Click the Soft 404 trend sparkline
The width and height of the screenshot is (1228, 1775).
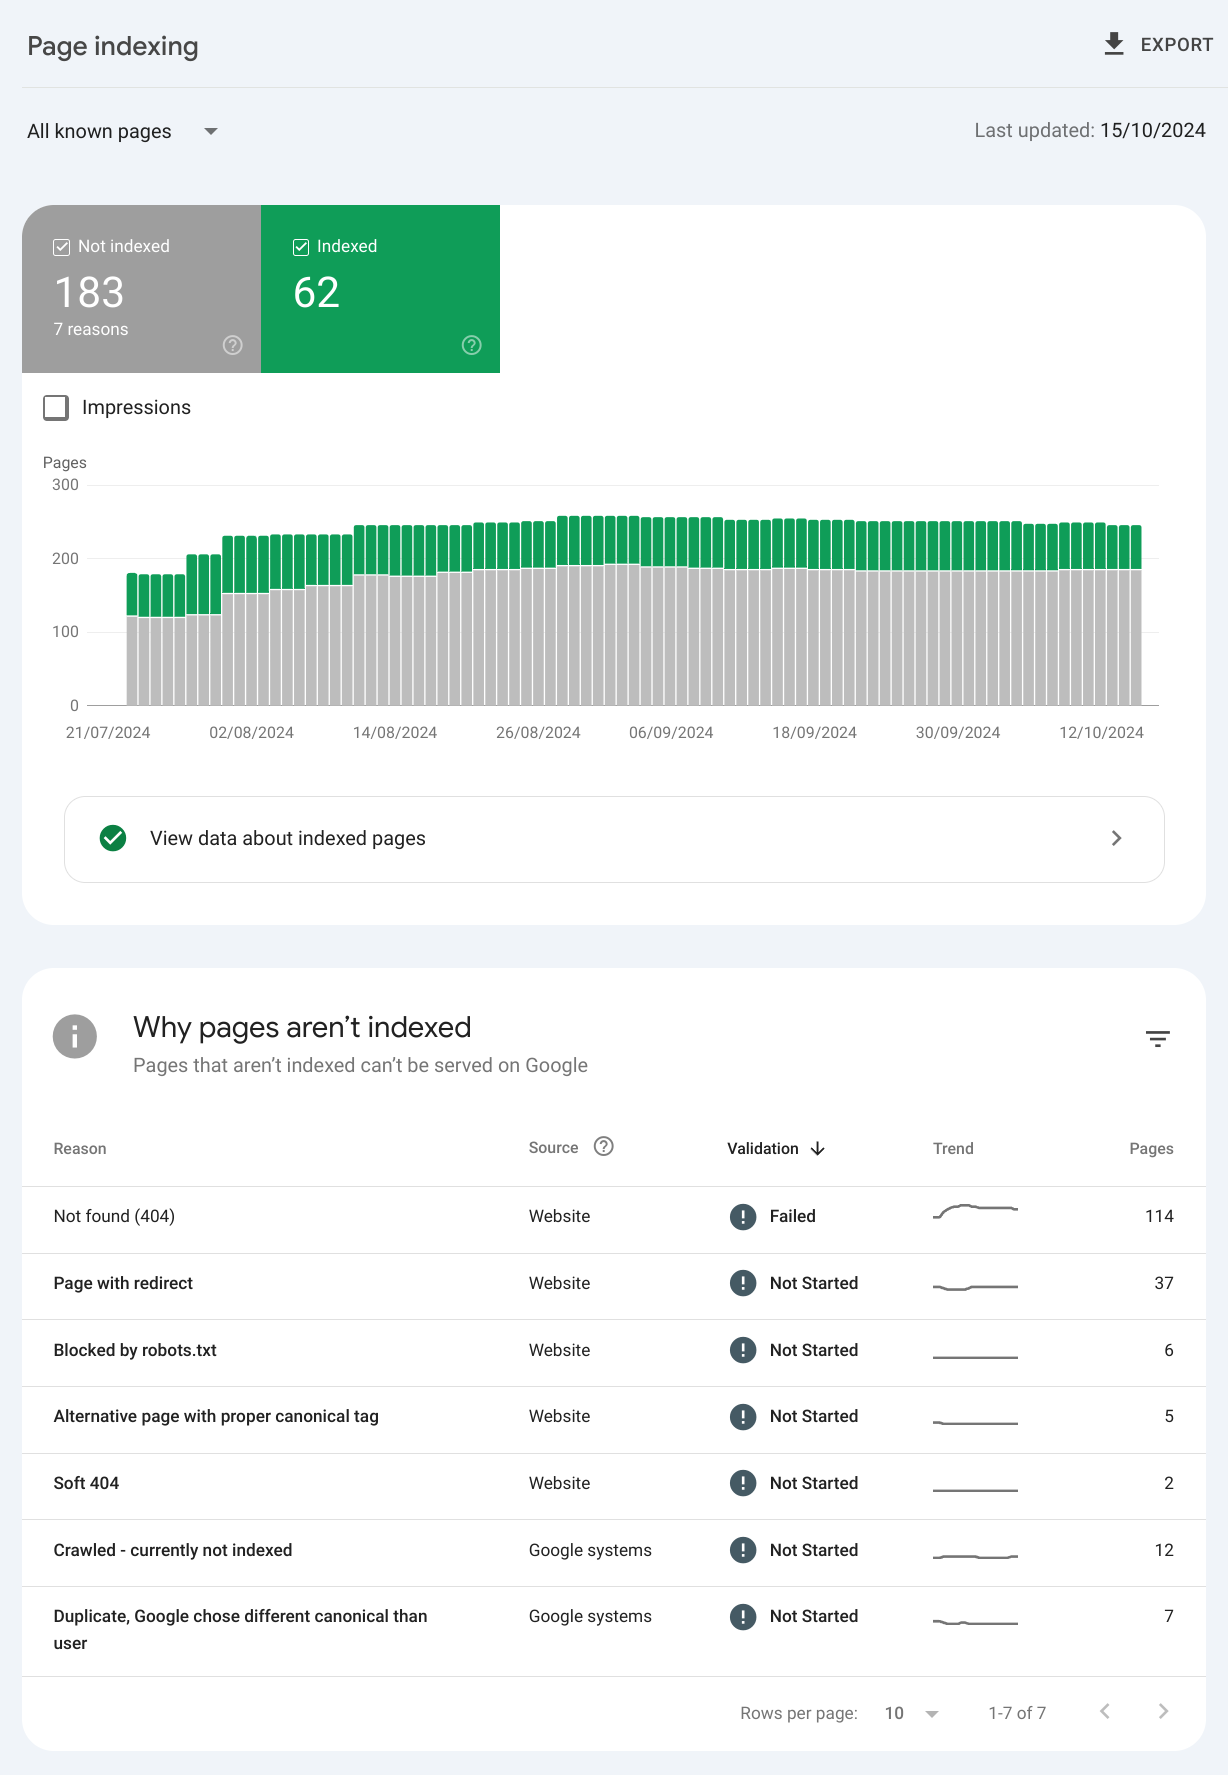975,1488
